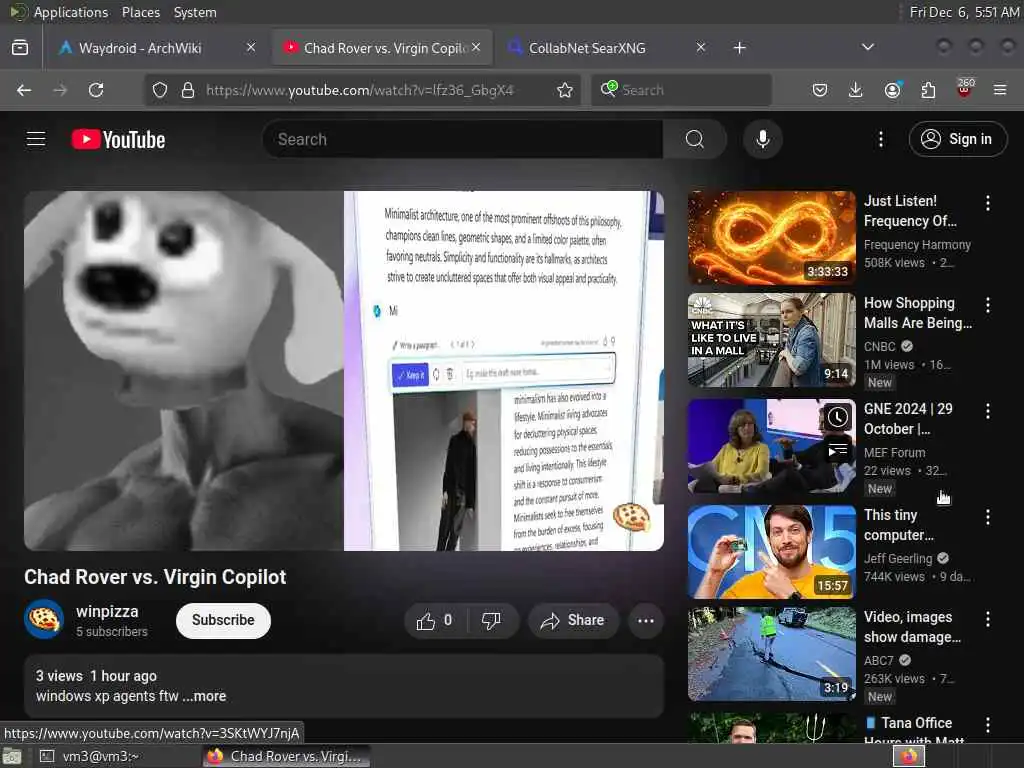The height and width of the screenshot is (768, 1024).
Task: Open options menu for Video, images show damage
Action: (x=987, y=619)
